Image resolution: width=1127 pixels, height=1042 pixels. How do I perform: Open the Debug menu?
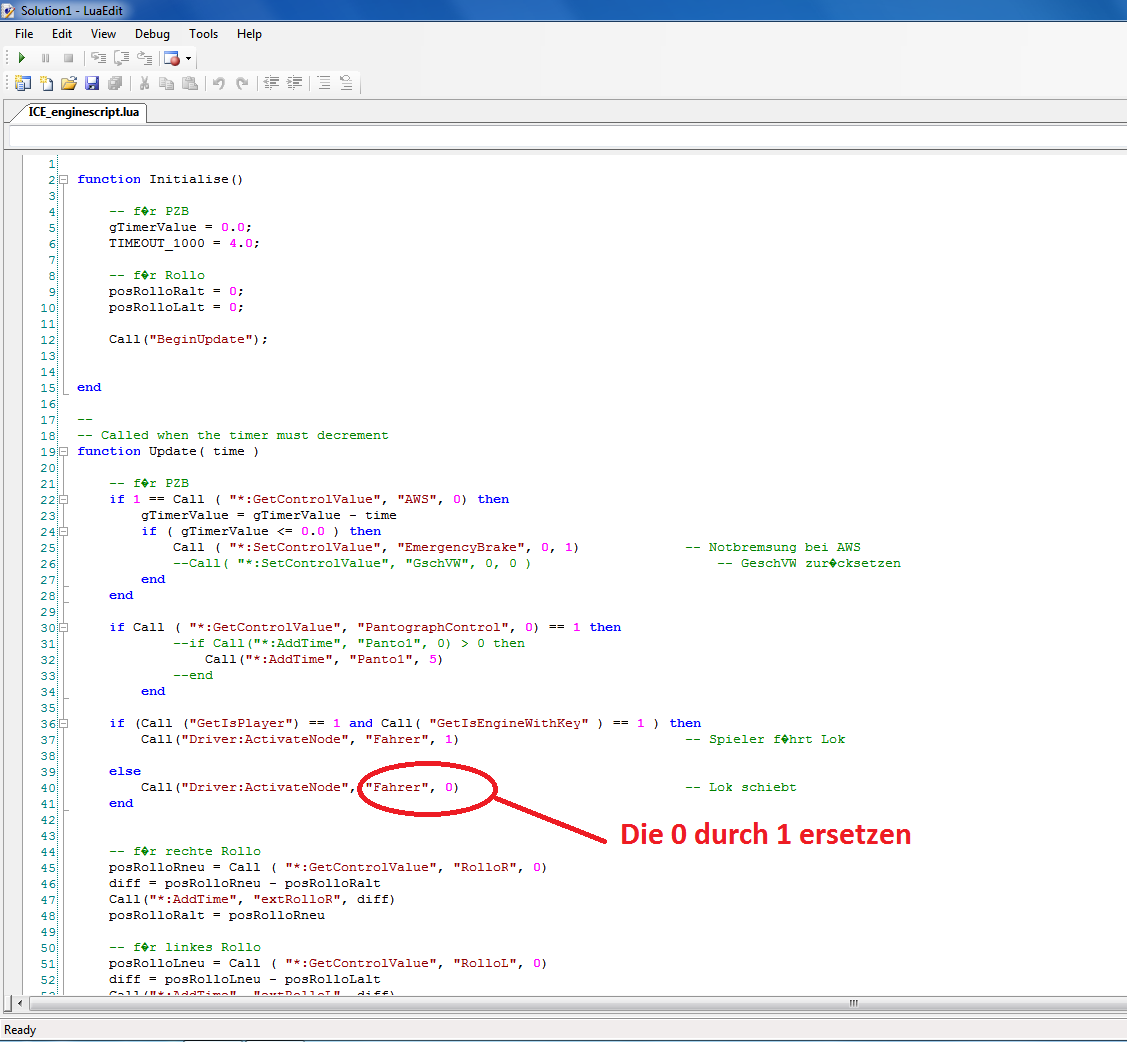coord(152,34)
